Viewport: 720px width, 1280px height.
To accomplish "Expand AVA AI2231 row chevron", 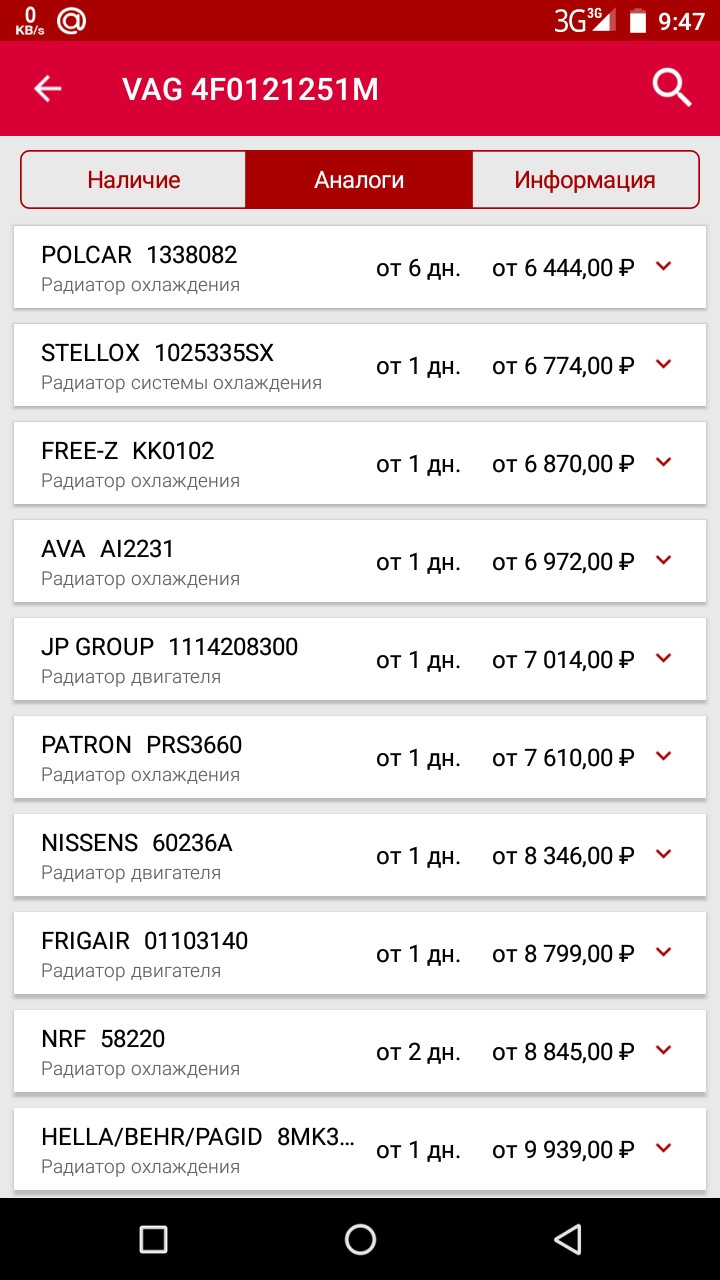I will coord(663,560).
